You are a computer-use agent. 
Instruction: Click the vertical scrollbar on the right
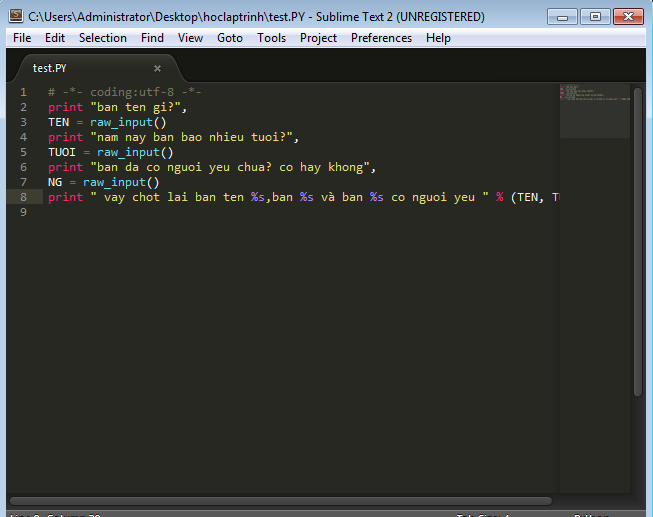pos(638,240)
